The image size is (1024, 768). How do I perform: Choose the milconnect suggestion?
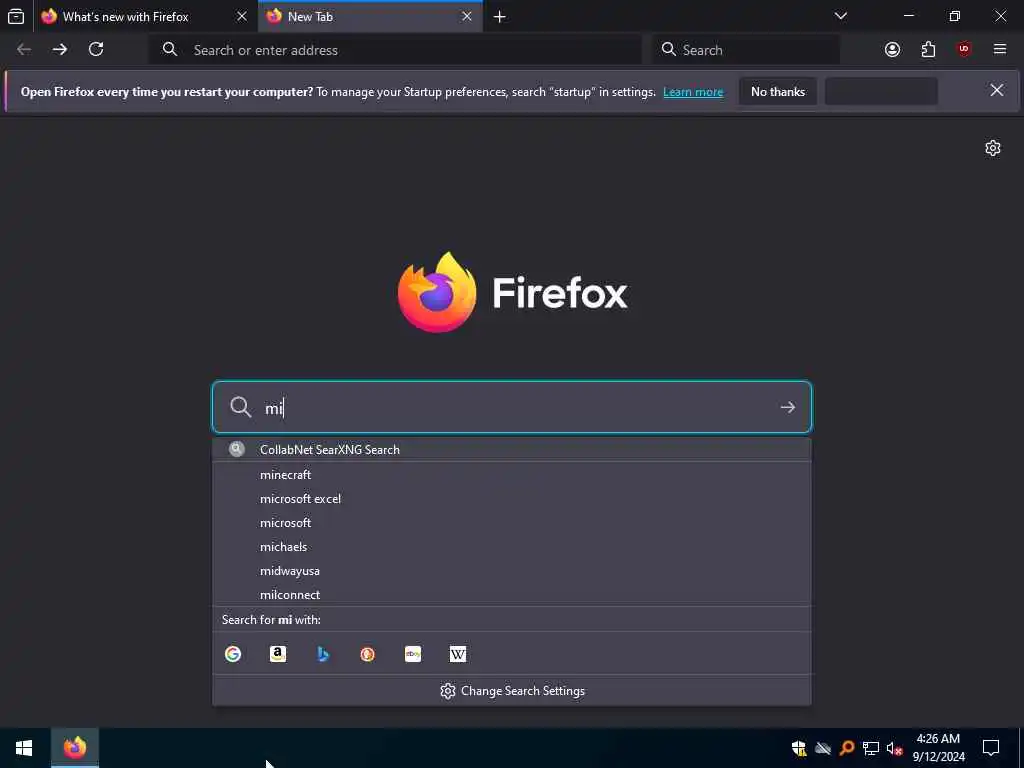pos(512,595)
